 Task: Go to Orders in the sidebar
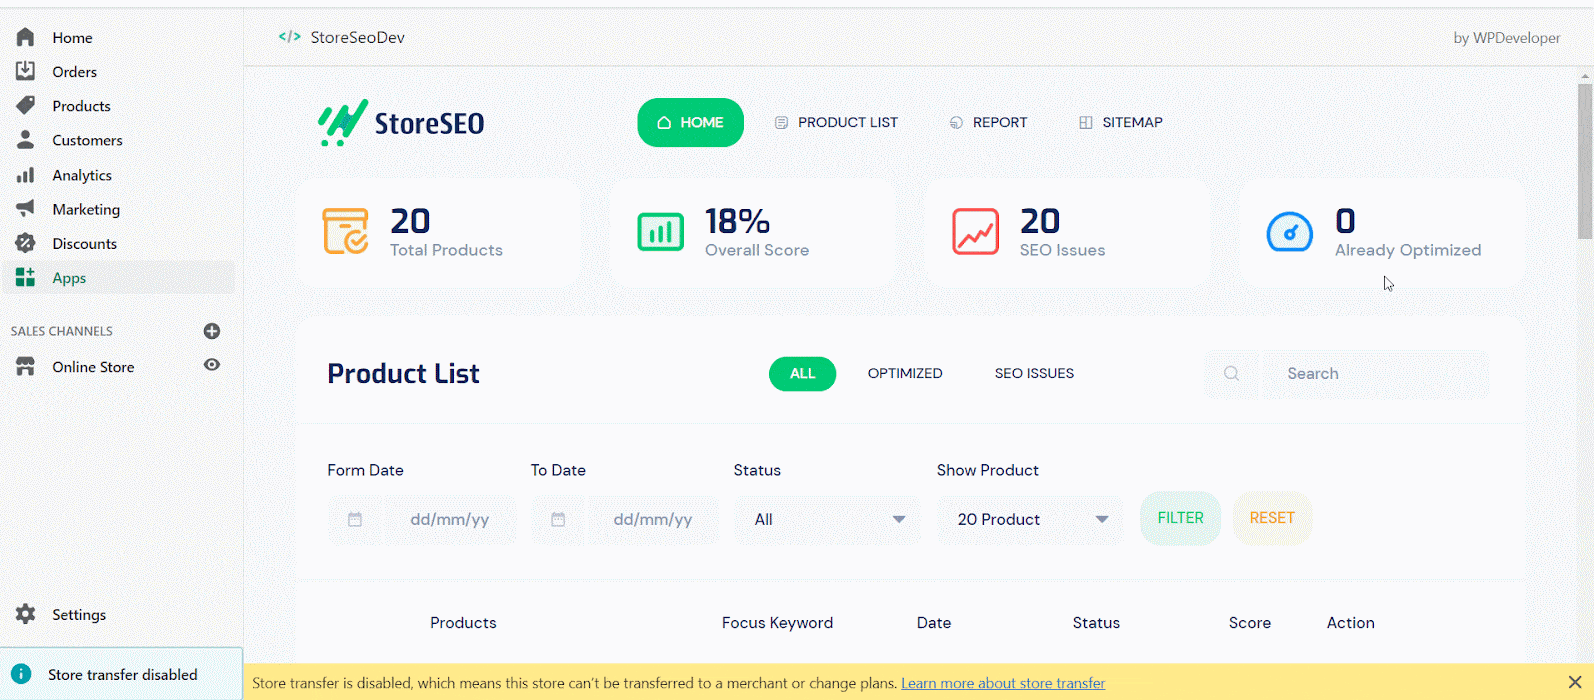[75, 72]
